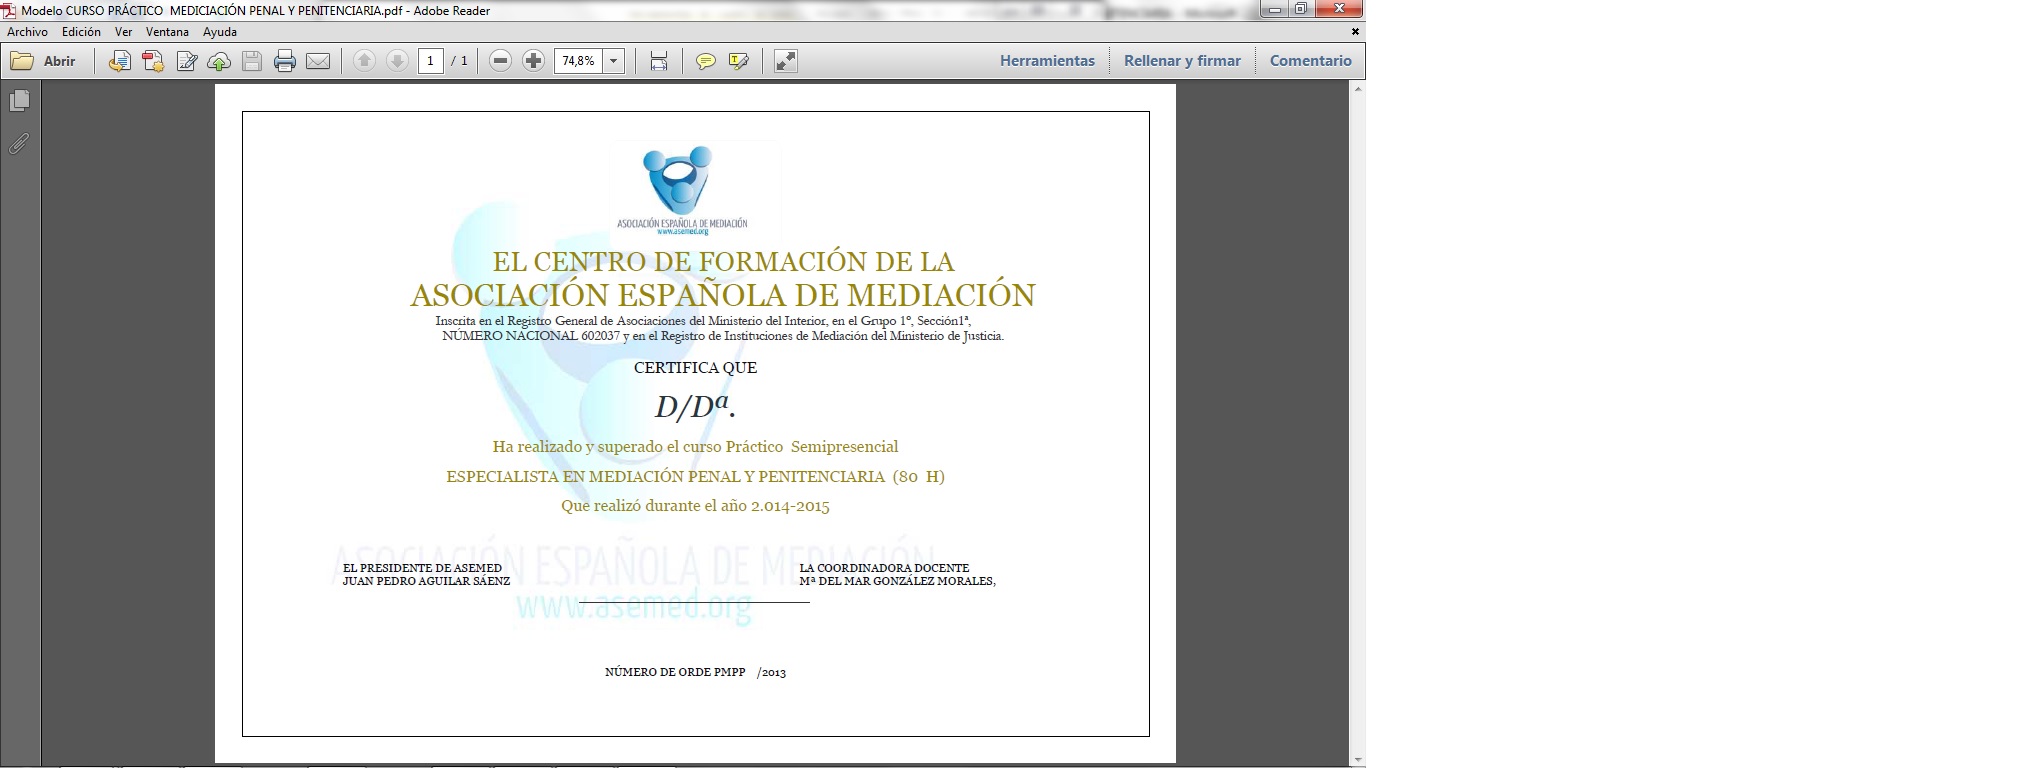Click 'JUAN PEDRO AGUILAR SÁENZ' signature name
The width and height of the screenshot is (2018, 768).
tap(426, 581)
